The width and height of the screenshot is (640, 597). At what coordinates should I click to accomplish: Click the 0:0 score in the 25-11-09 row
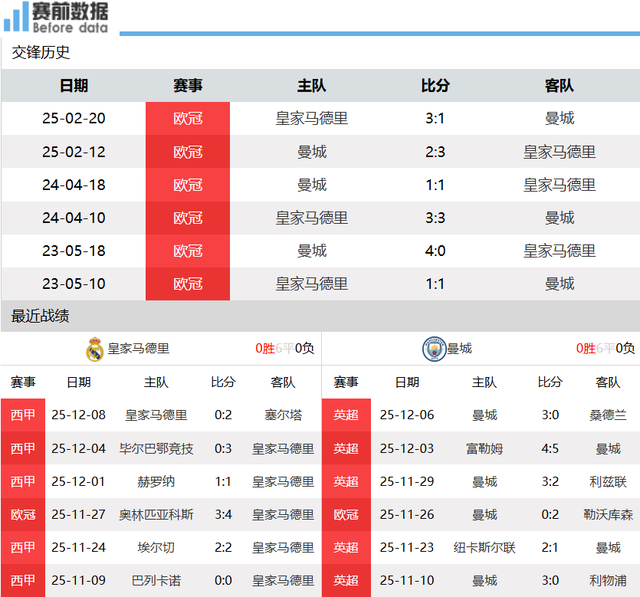223,580
